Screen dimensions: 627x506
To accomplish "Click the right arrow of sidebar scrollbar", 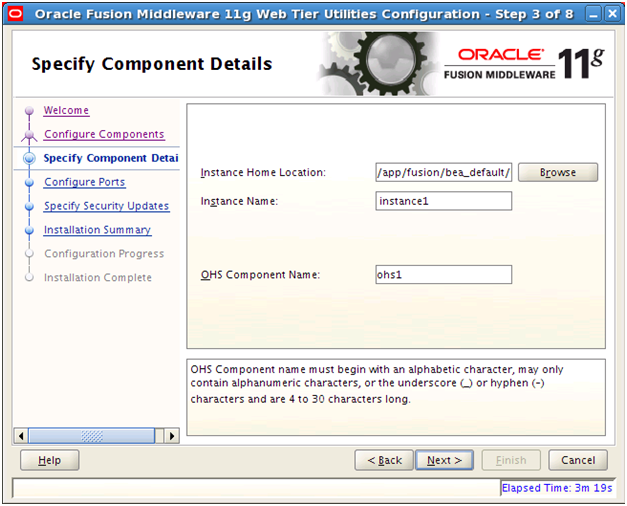I will 172,436.
